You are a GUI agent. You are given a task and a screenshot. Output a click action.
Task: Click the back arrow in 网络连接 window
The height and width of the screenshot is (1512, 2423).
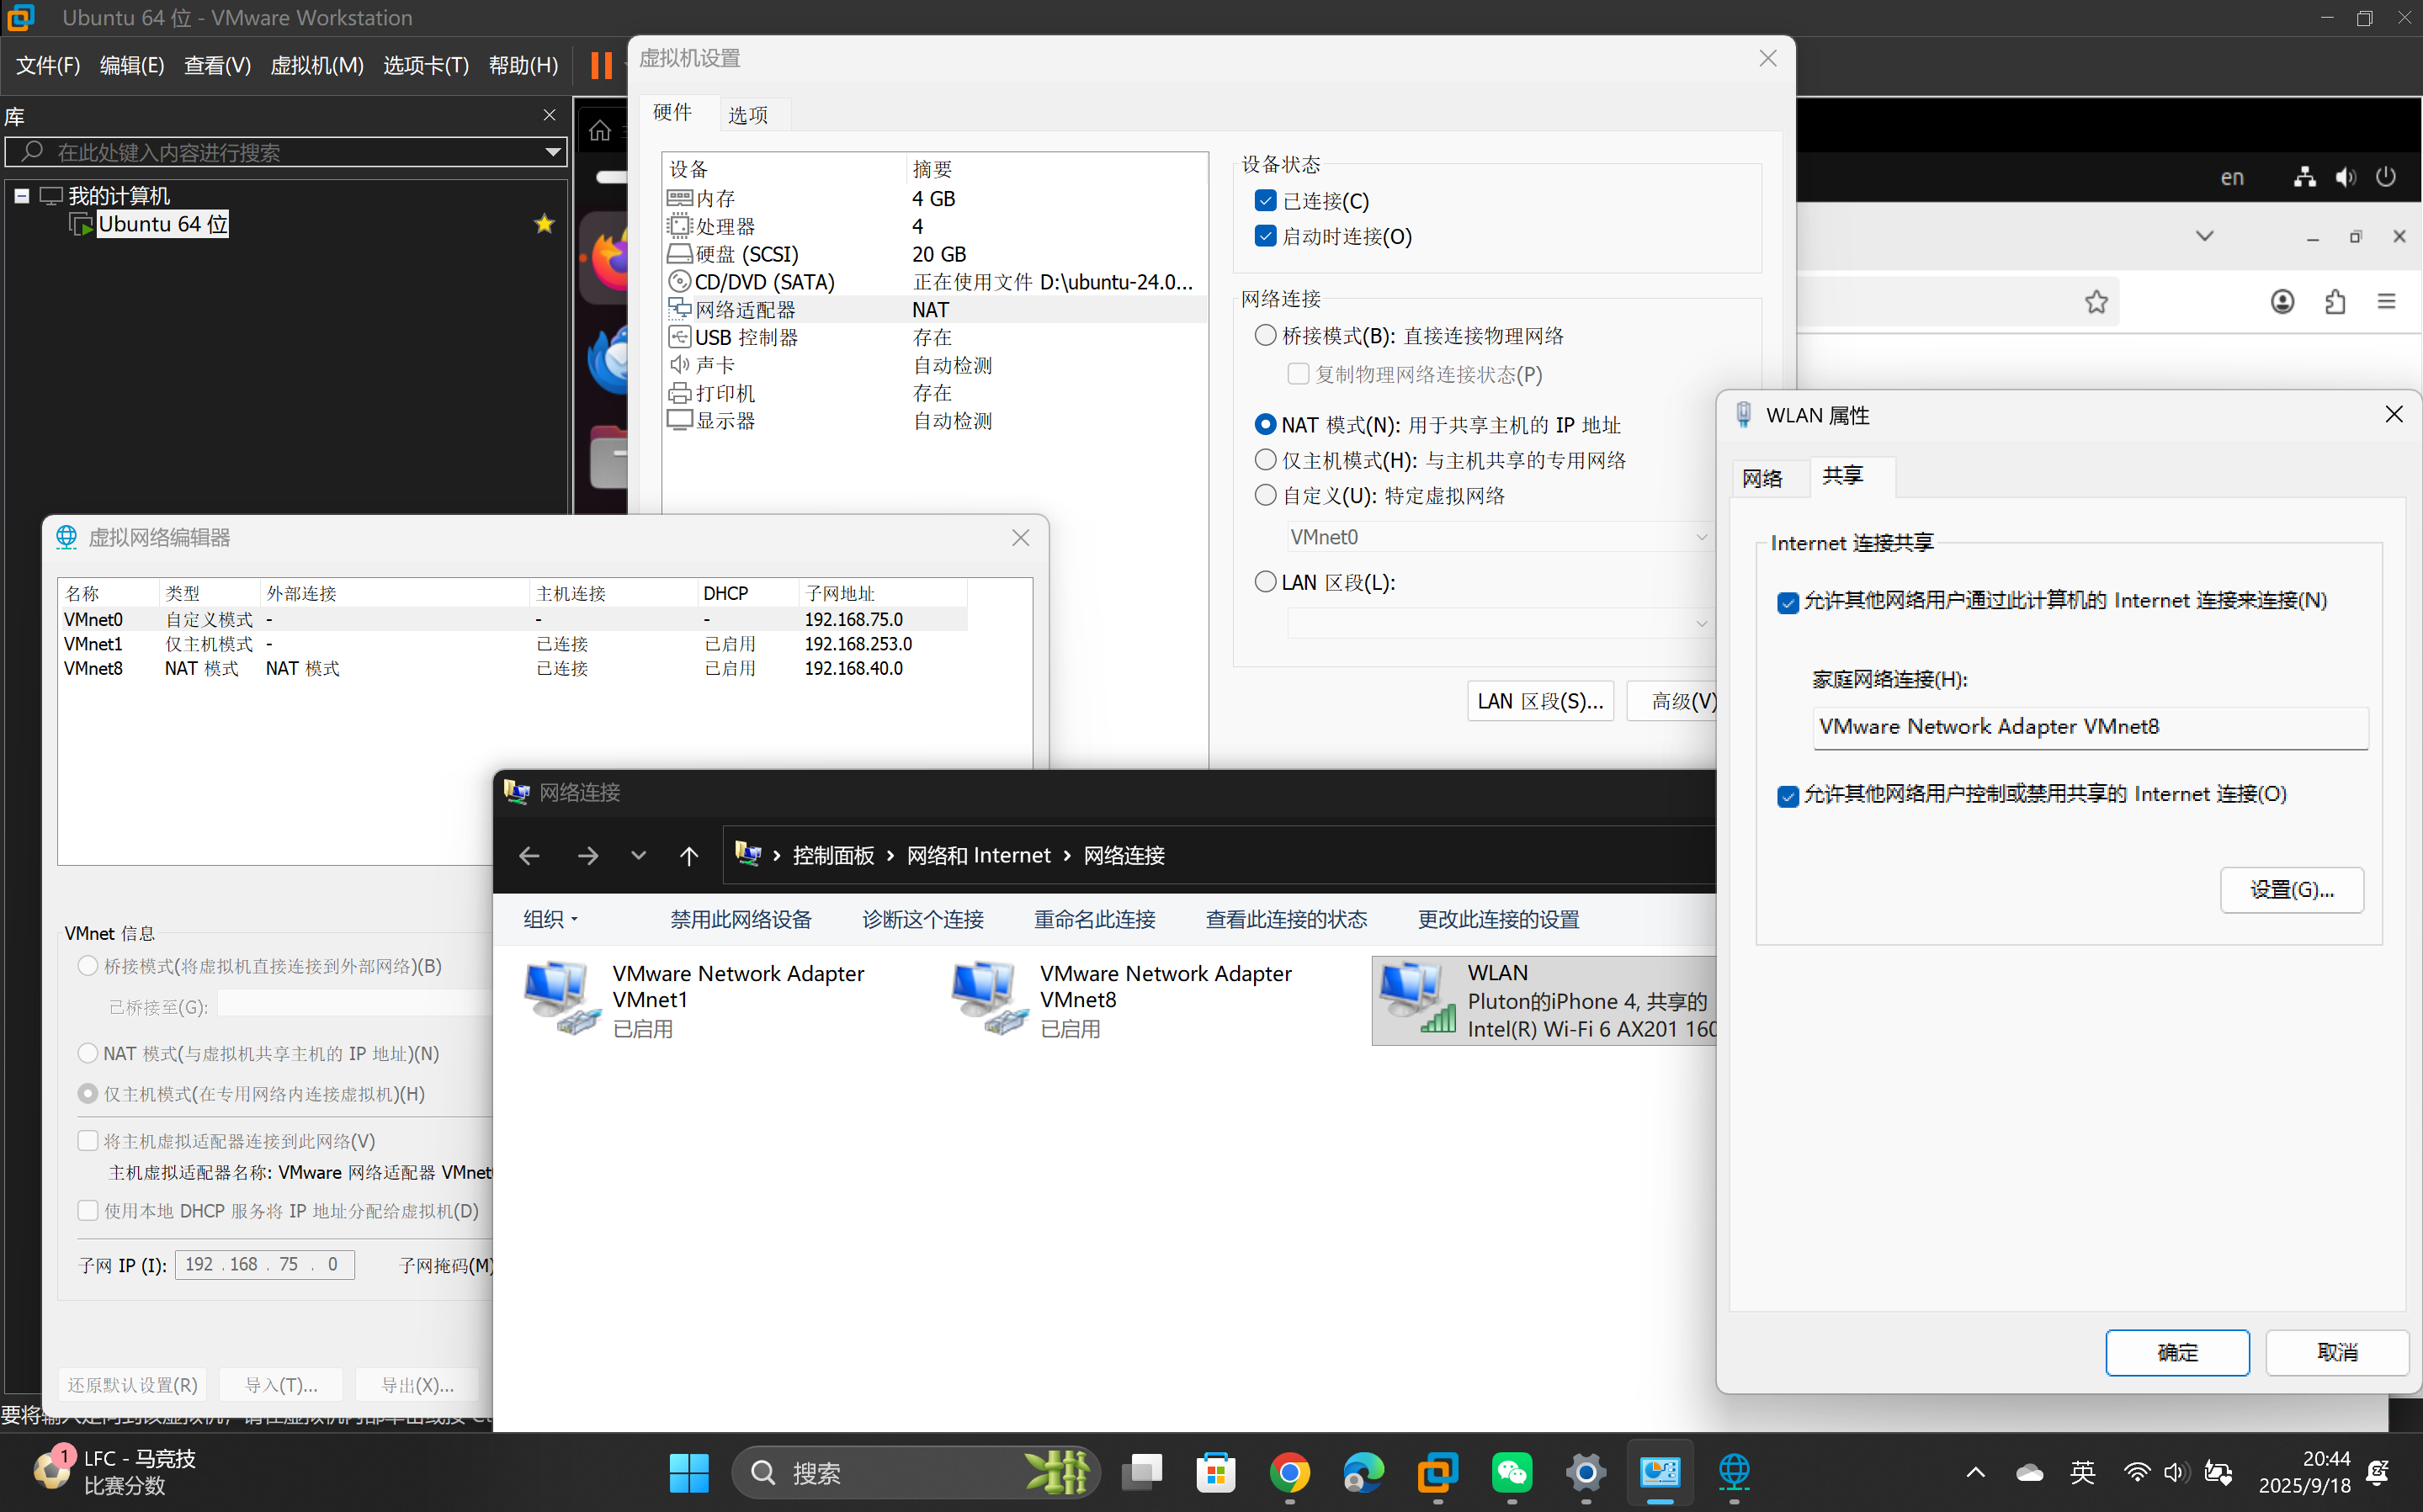pos(529,855)
